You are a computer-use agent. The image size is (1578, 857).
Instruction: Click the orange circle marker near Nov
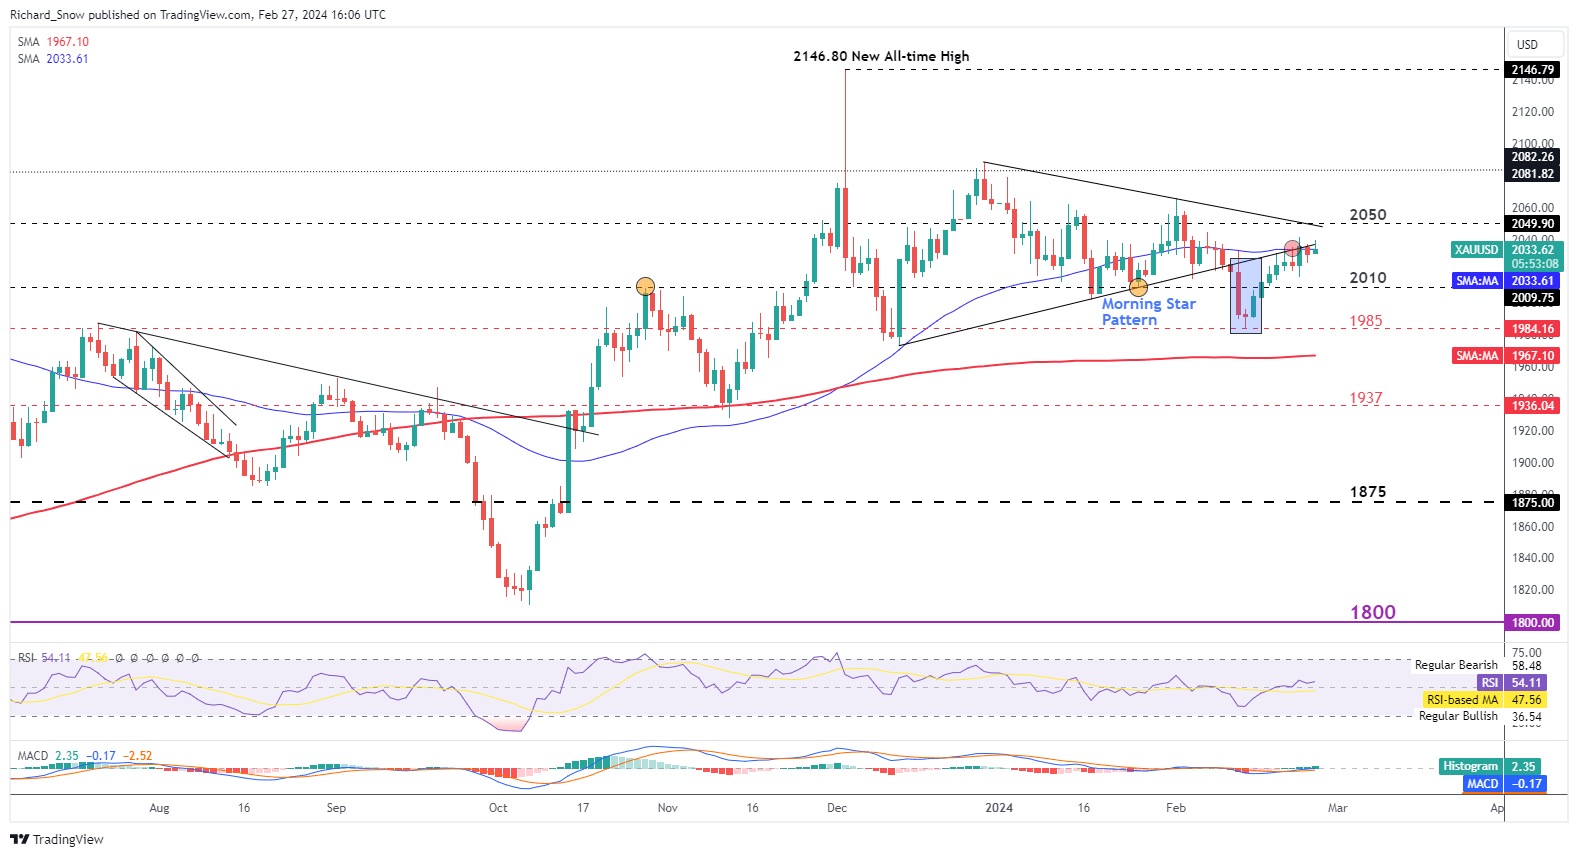coord(646,287)
